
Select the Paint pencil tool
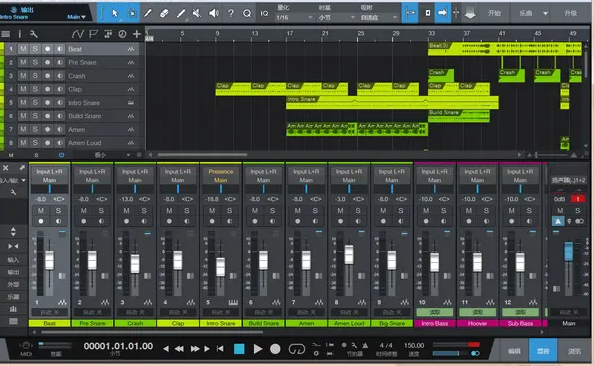pyautogui.click(x=181, y=13)
